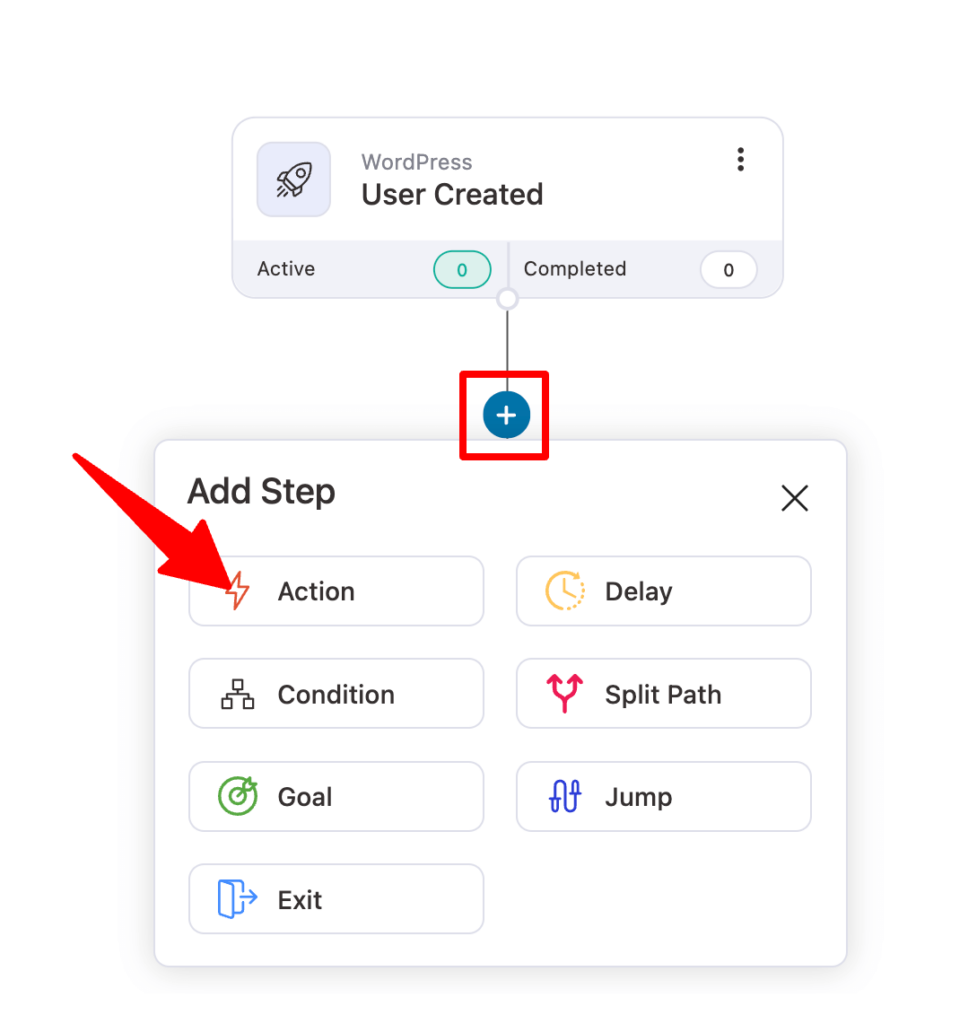
Task: Close the Add Step panel
Action: (x=795, y=498)
